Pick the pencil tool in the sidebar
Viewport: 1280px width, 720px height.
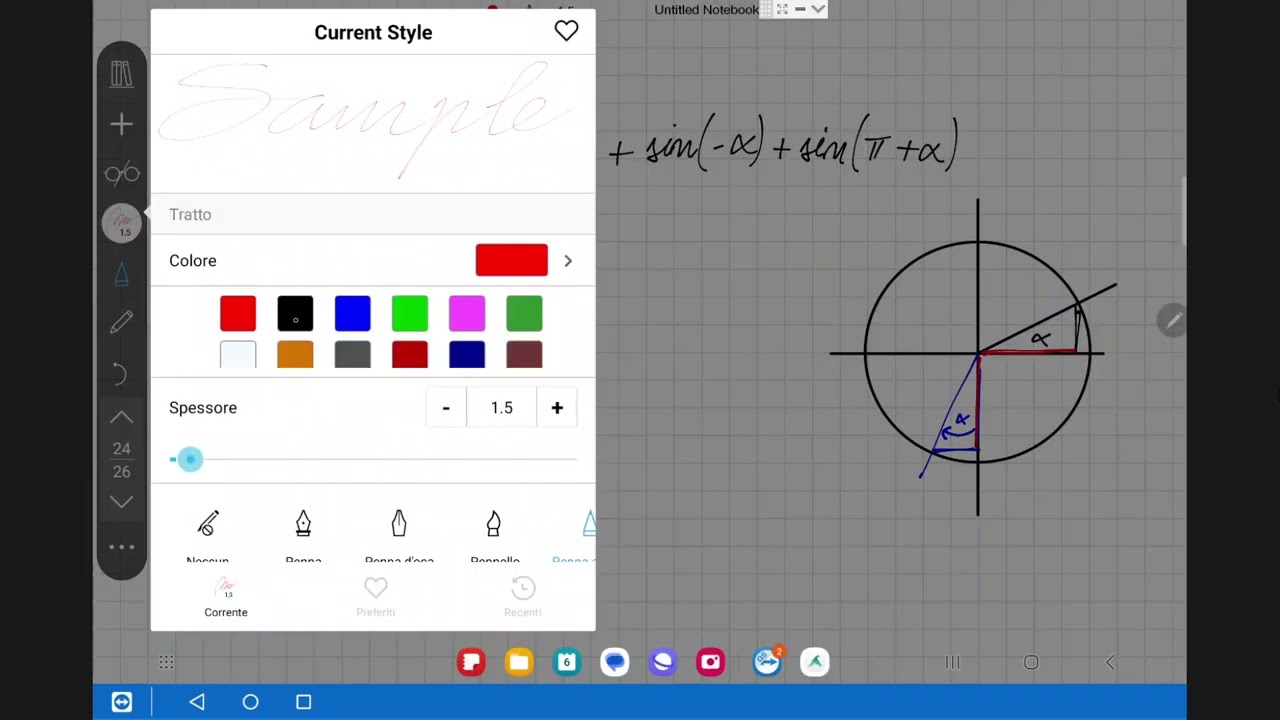(121, 322)
